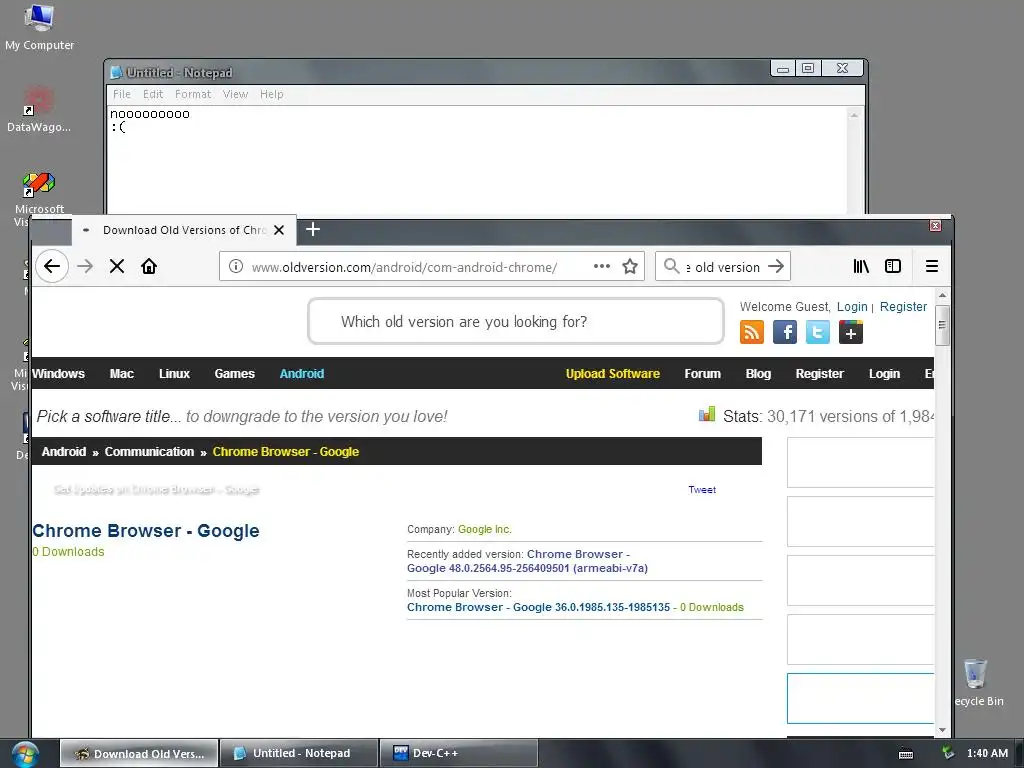Click the 'Which old version' search field
Viewport: 1024px width, 768px height.
(x=515, y=321)
